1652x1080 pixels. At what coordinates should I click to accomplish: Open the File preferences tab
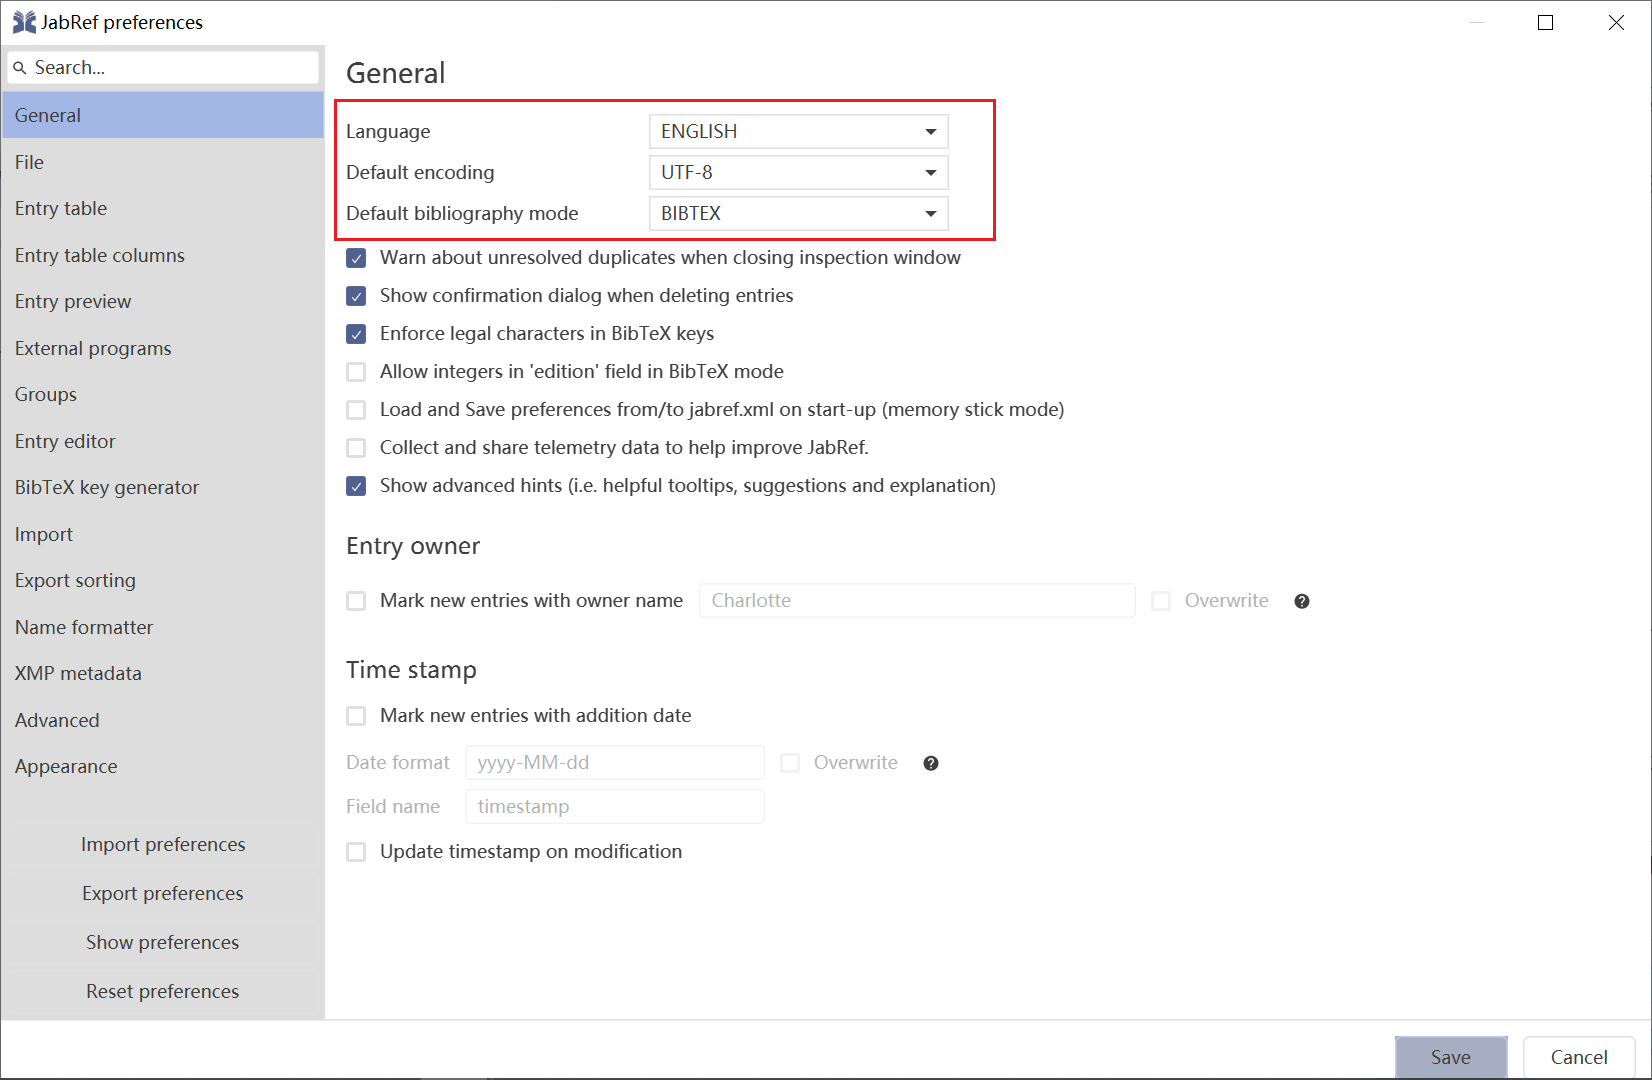click(162, 162)
